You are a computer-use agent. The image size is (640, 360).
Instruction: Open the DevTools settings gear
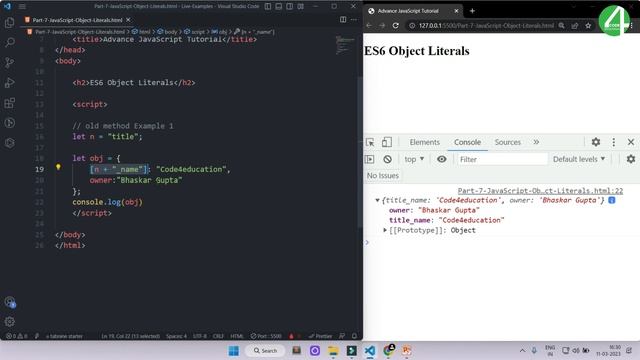pyautogui.click(x=596, y=142)
